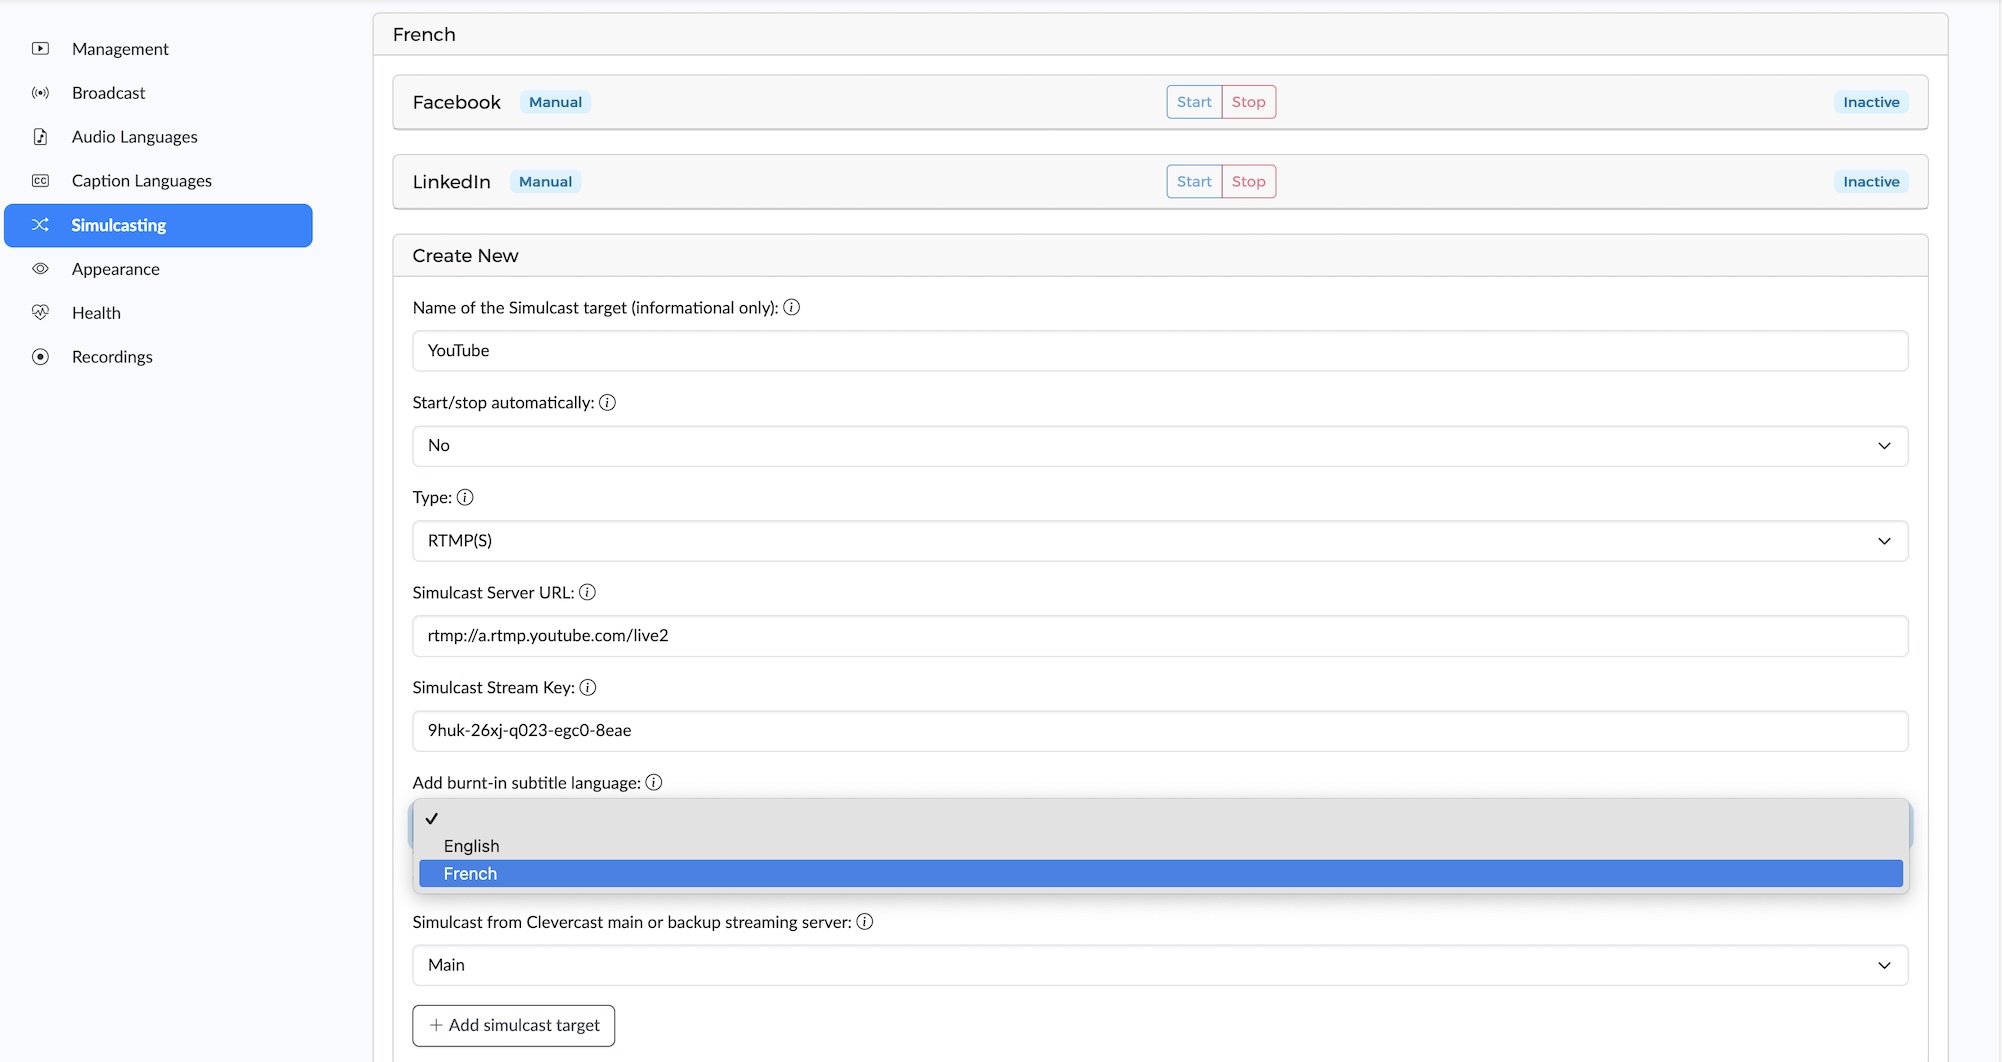
Task: Open the Health section
Action: point(158,313)
